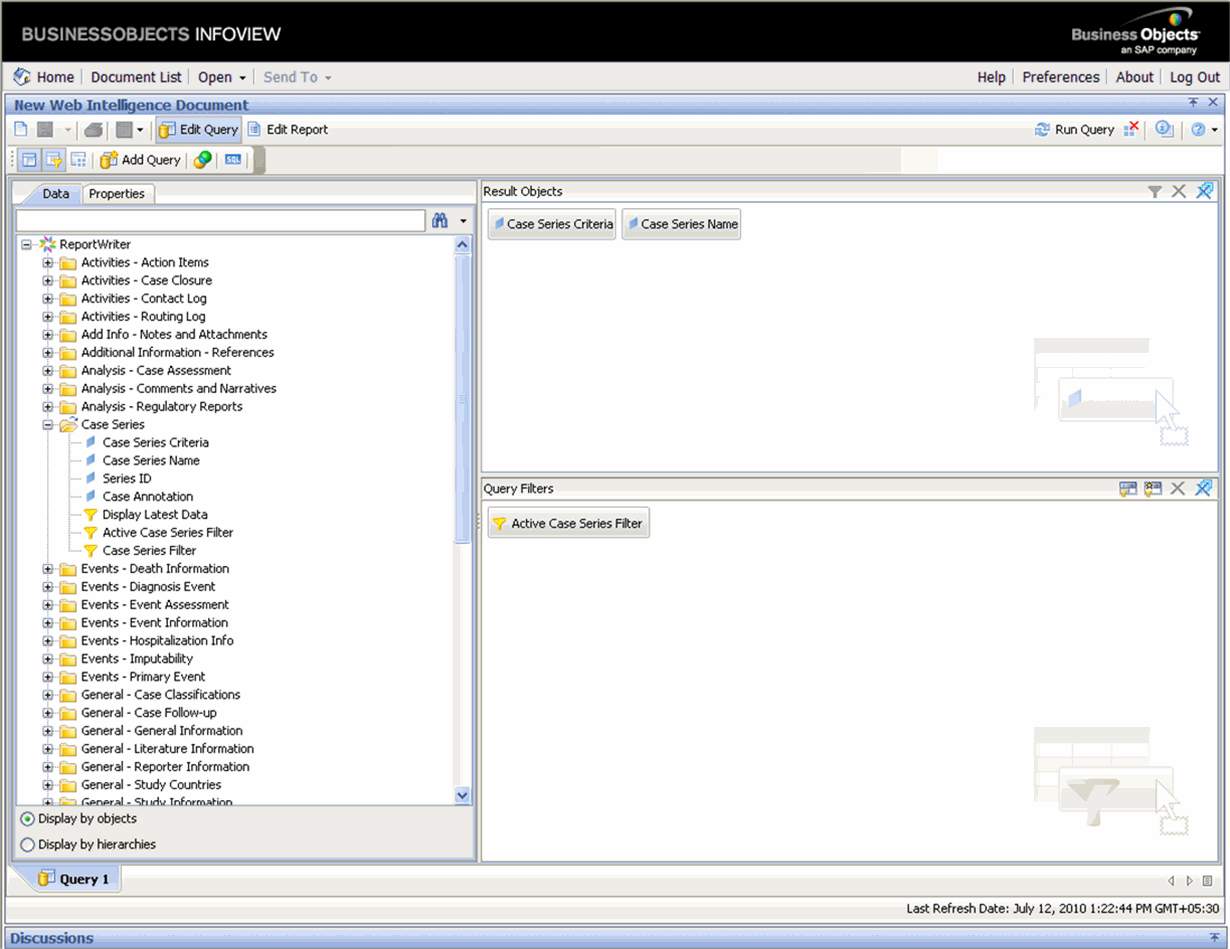The height and width of the screenshot is (949, 1230).
Task: Click the Print icon in toolbar
Action: [93, 129]
